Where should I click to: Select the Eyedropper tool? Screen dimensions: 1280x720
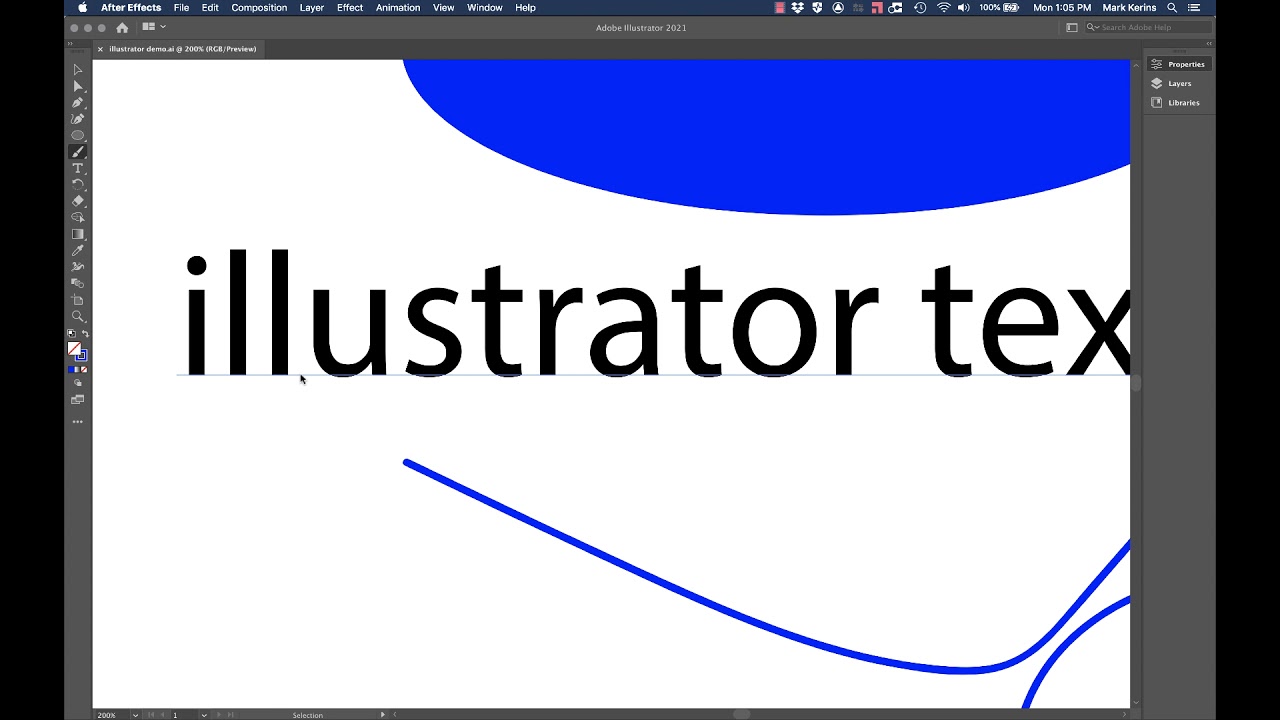(x=77, y=250)
